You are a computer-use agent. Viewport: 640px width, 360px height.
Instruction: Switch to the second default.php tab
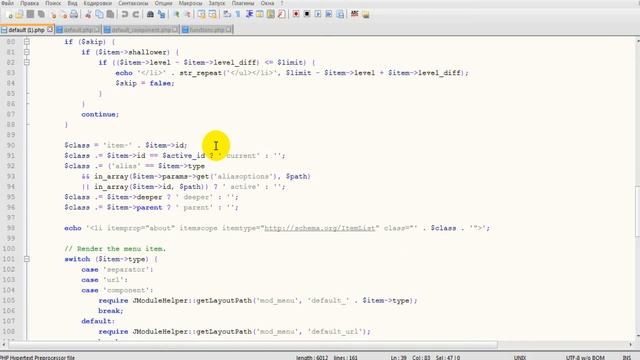78,30
